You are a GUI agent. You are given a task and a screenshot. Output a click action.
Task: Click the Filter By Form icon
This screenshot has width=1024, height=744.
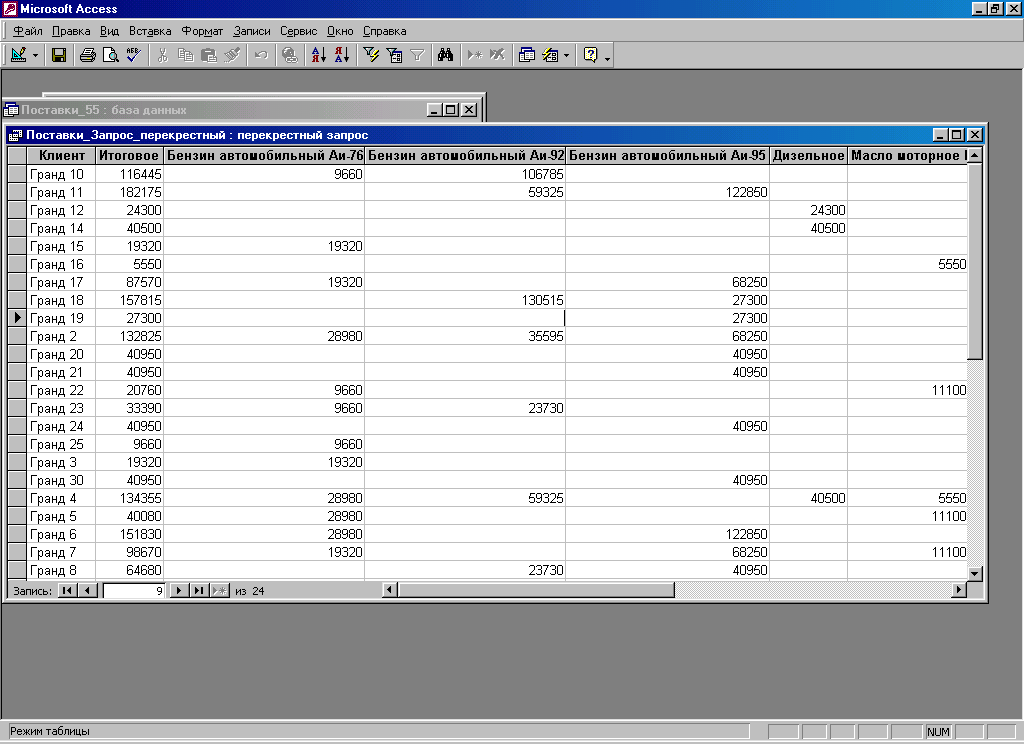point(394,55)
